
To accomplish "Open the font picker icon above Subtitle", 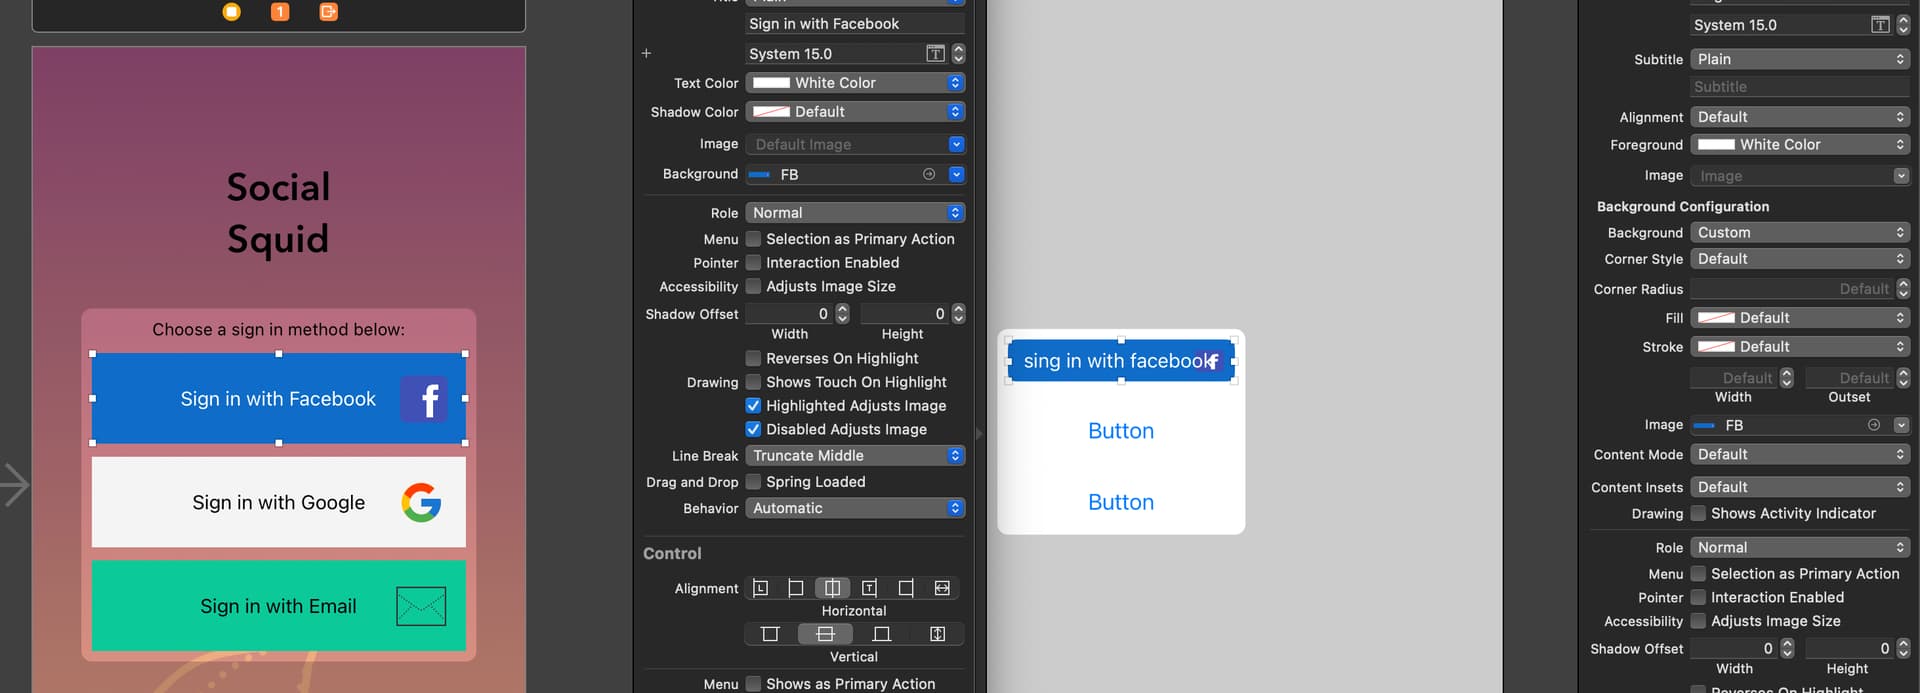I will pyautogui.click(x=1880, y=25).
